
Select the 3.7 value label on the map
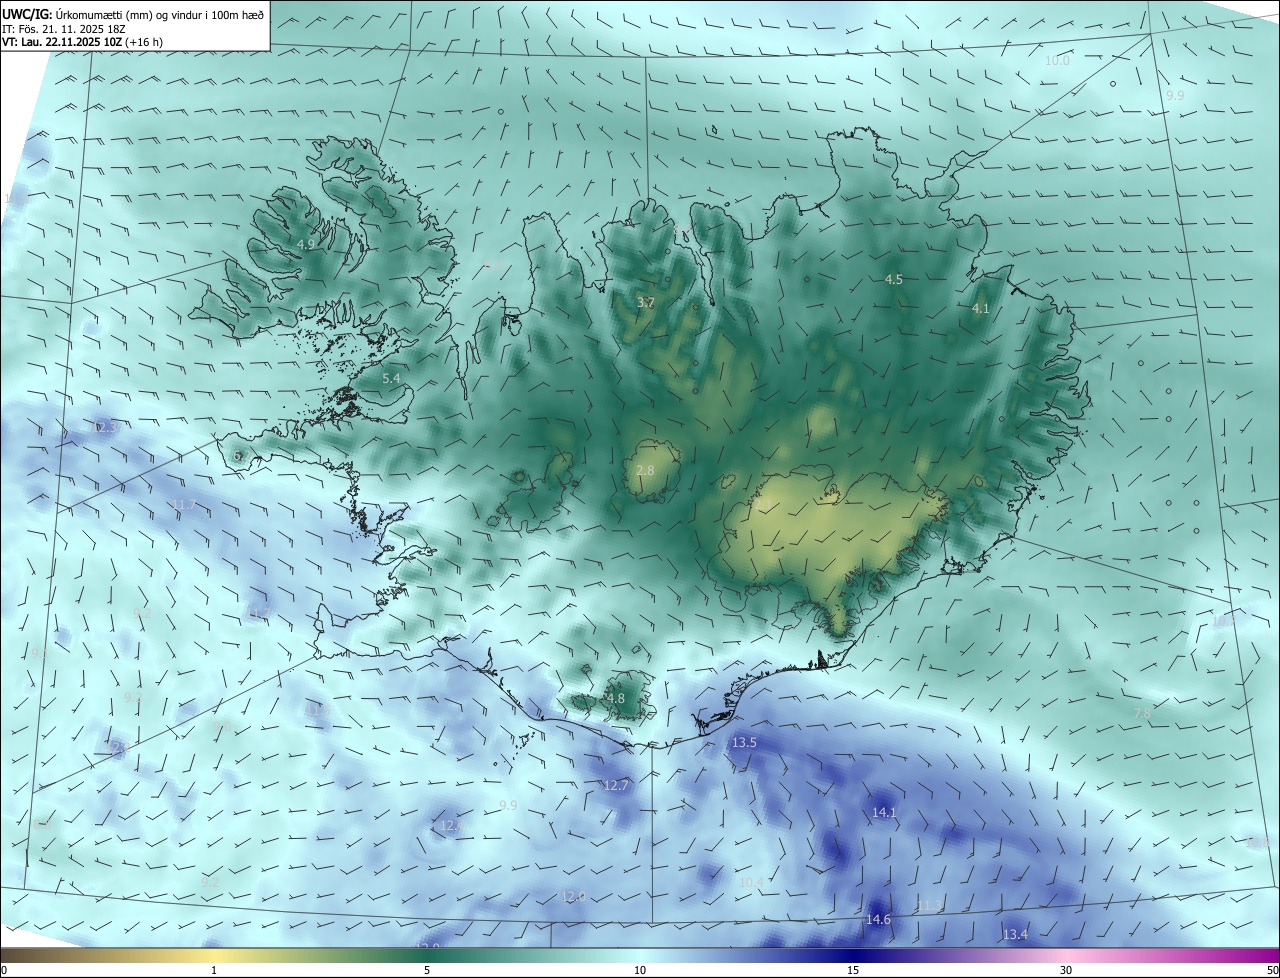[646, 302]
